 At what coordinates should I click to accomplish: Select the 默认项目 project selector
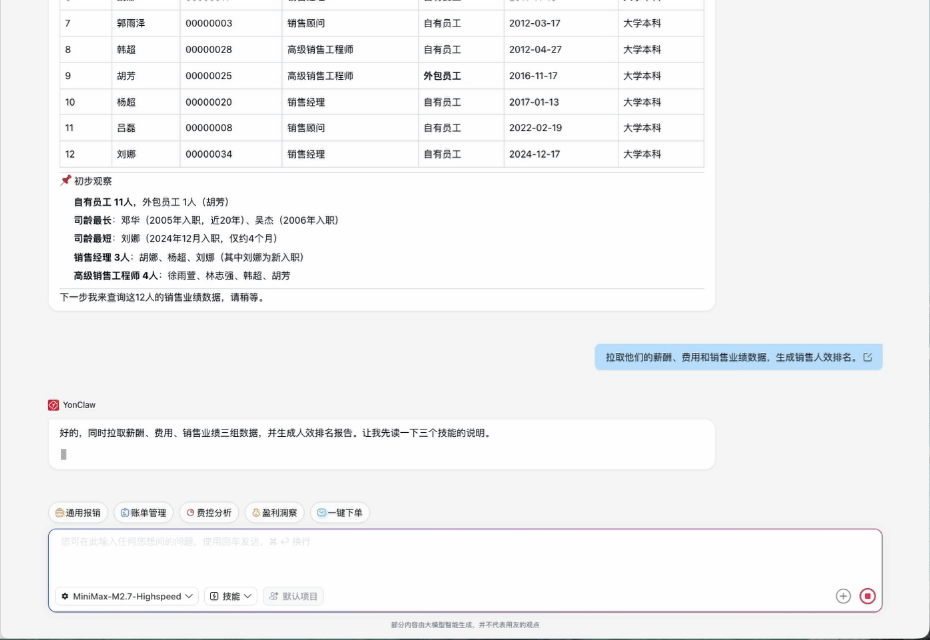293,596
